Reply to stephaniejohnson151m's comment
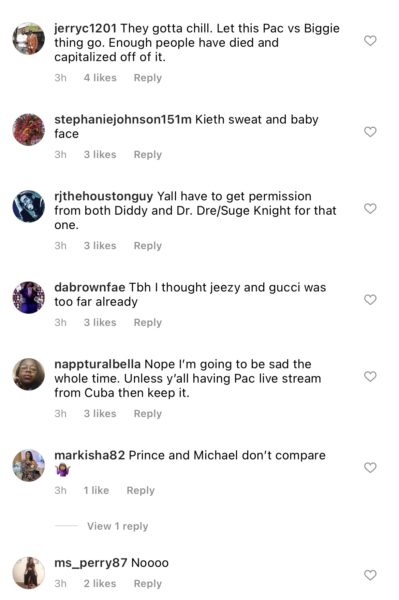The height and width of the screenshot is (600, 399). pyautogui.click(x=148, y=155)
